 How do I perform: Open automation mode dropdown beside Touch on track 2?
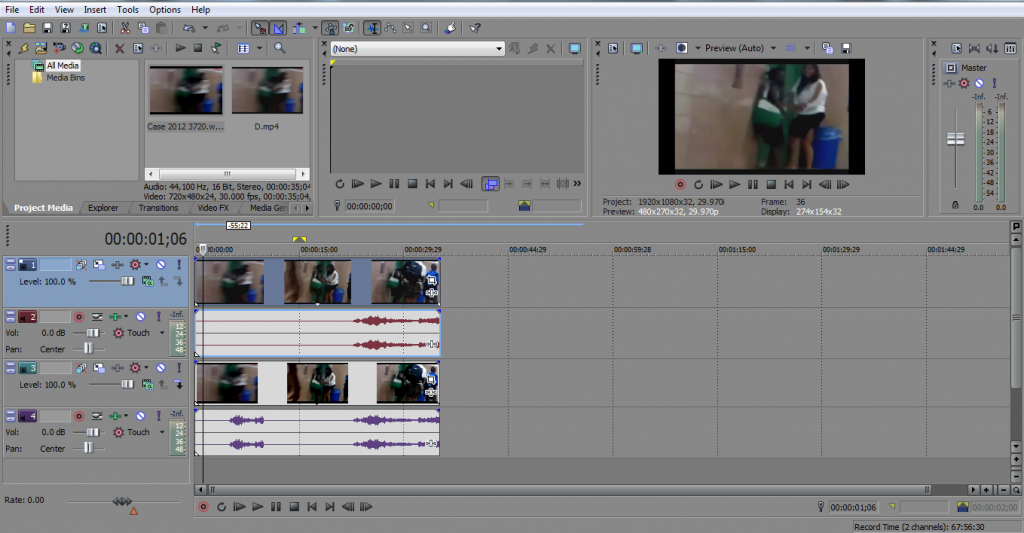point(162,333)
